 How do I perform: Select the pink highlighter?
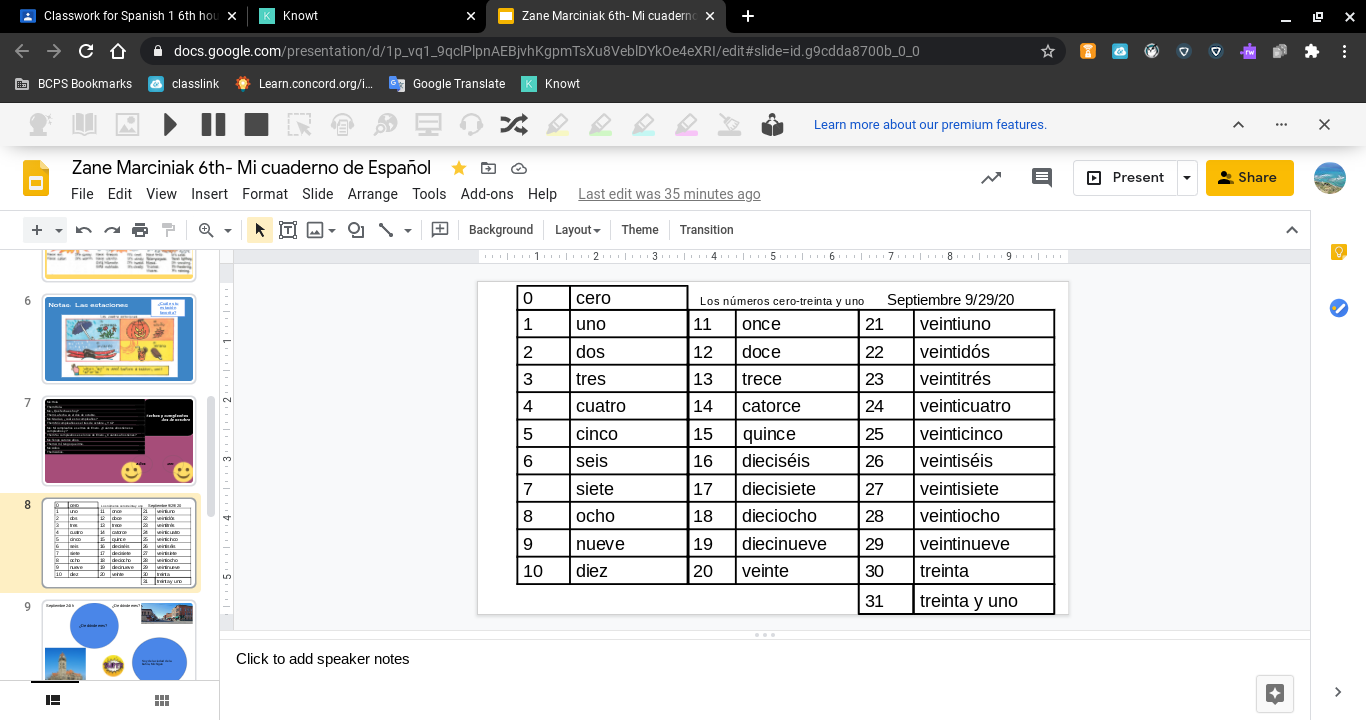(686, 125)
